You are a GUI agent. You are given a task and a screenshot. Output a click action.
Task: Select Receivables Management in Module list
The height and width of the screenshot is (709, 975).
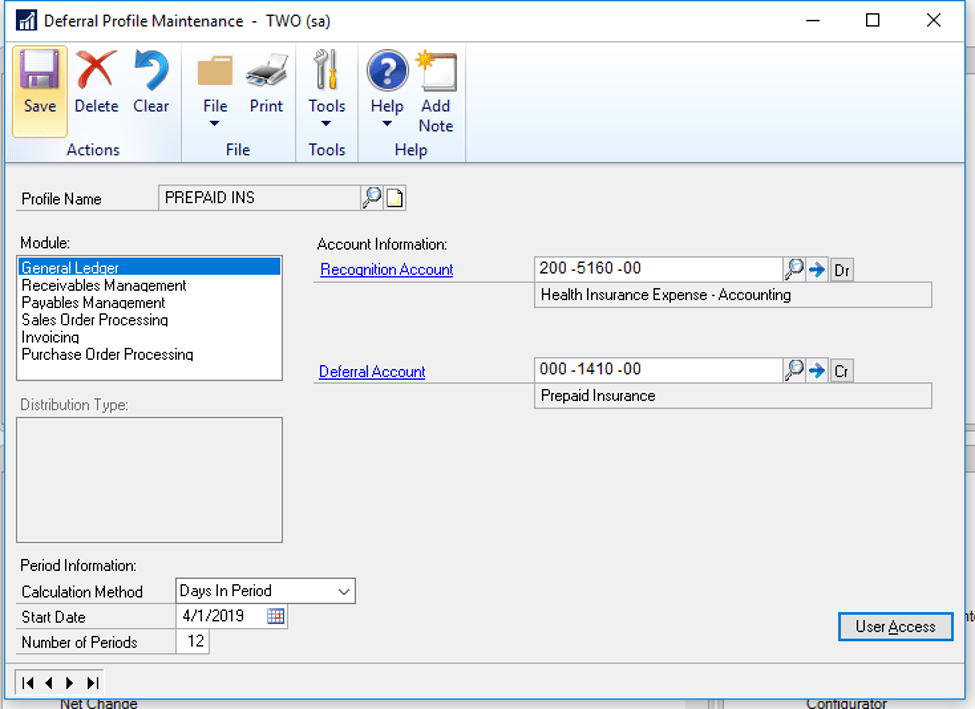coord(104,286)
